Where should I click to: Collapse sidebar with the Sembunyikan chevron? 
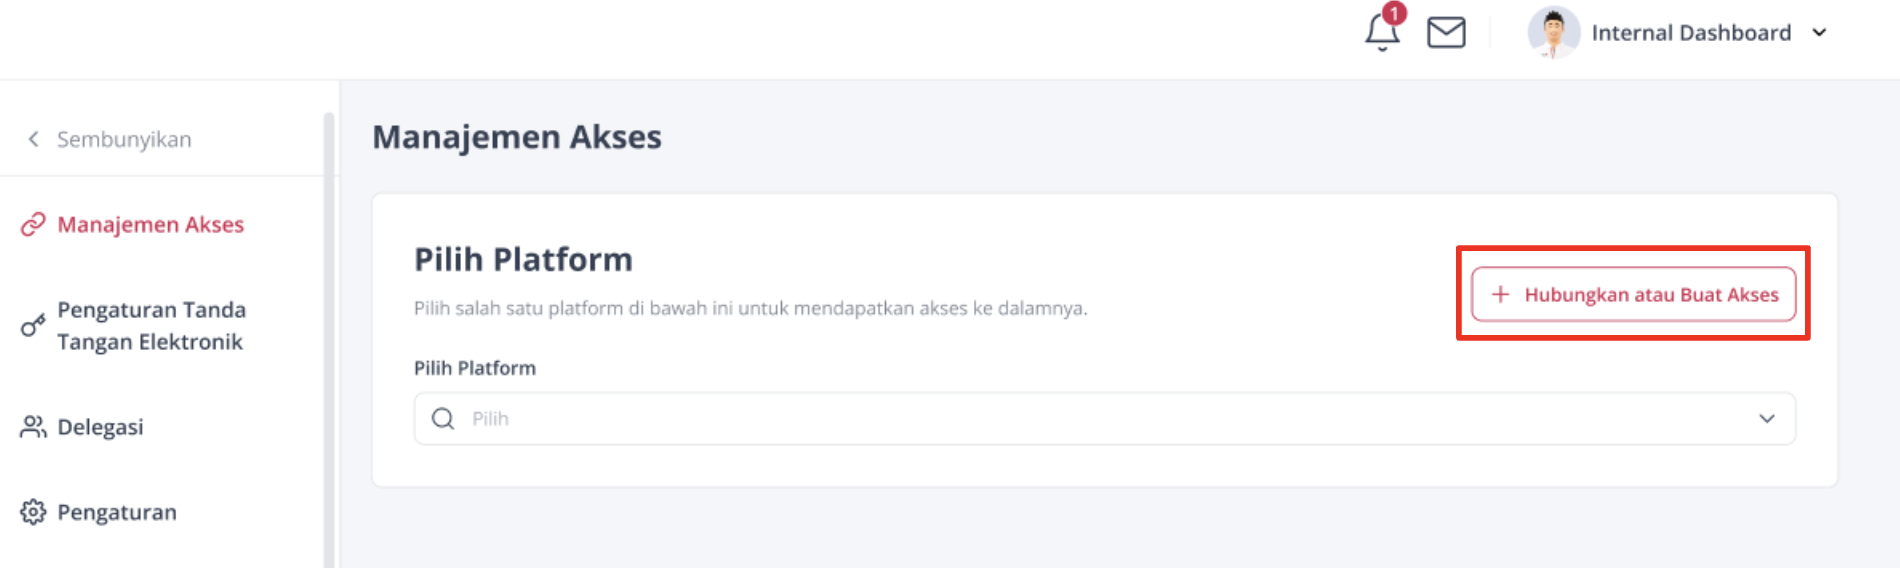[x=34, y=139]
